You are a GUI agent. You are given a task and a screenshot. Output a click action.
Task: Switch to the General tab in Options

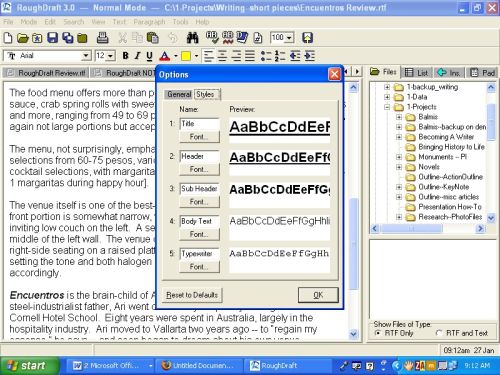pos(179,94)
